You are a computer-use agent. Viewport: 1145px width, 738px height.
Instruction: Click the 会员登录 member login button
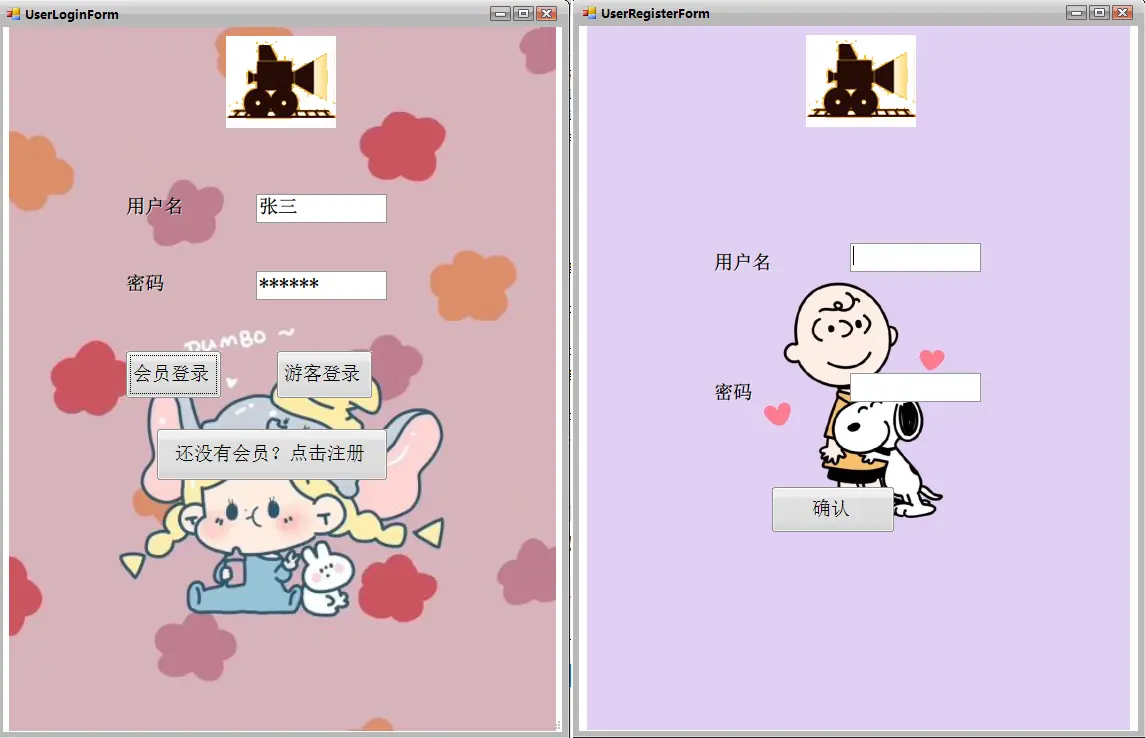[x=173, y=374]
